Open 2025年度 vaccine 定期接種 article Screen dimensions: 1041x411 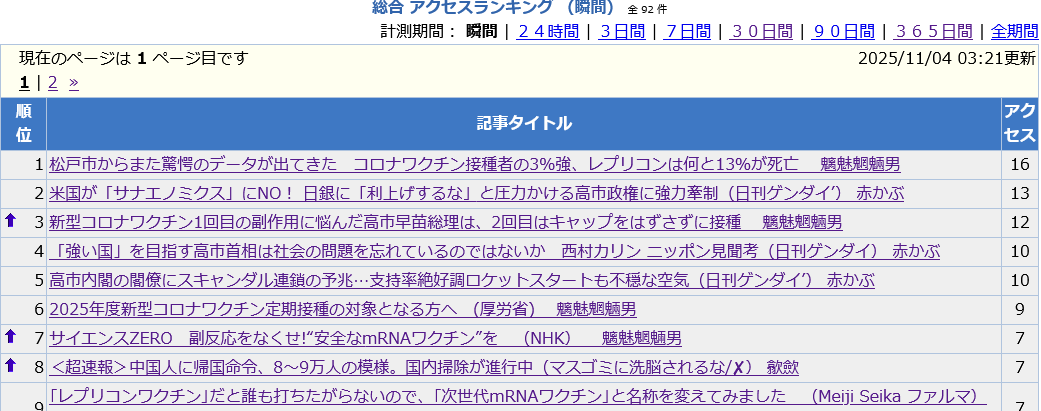tap(342, 309)
